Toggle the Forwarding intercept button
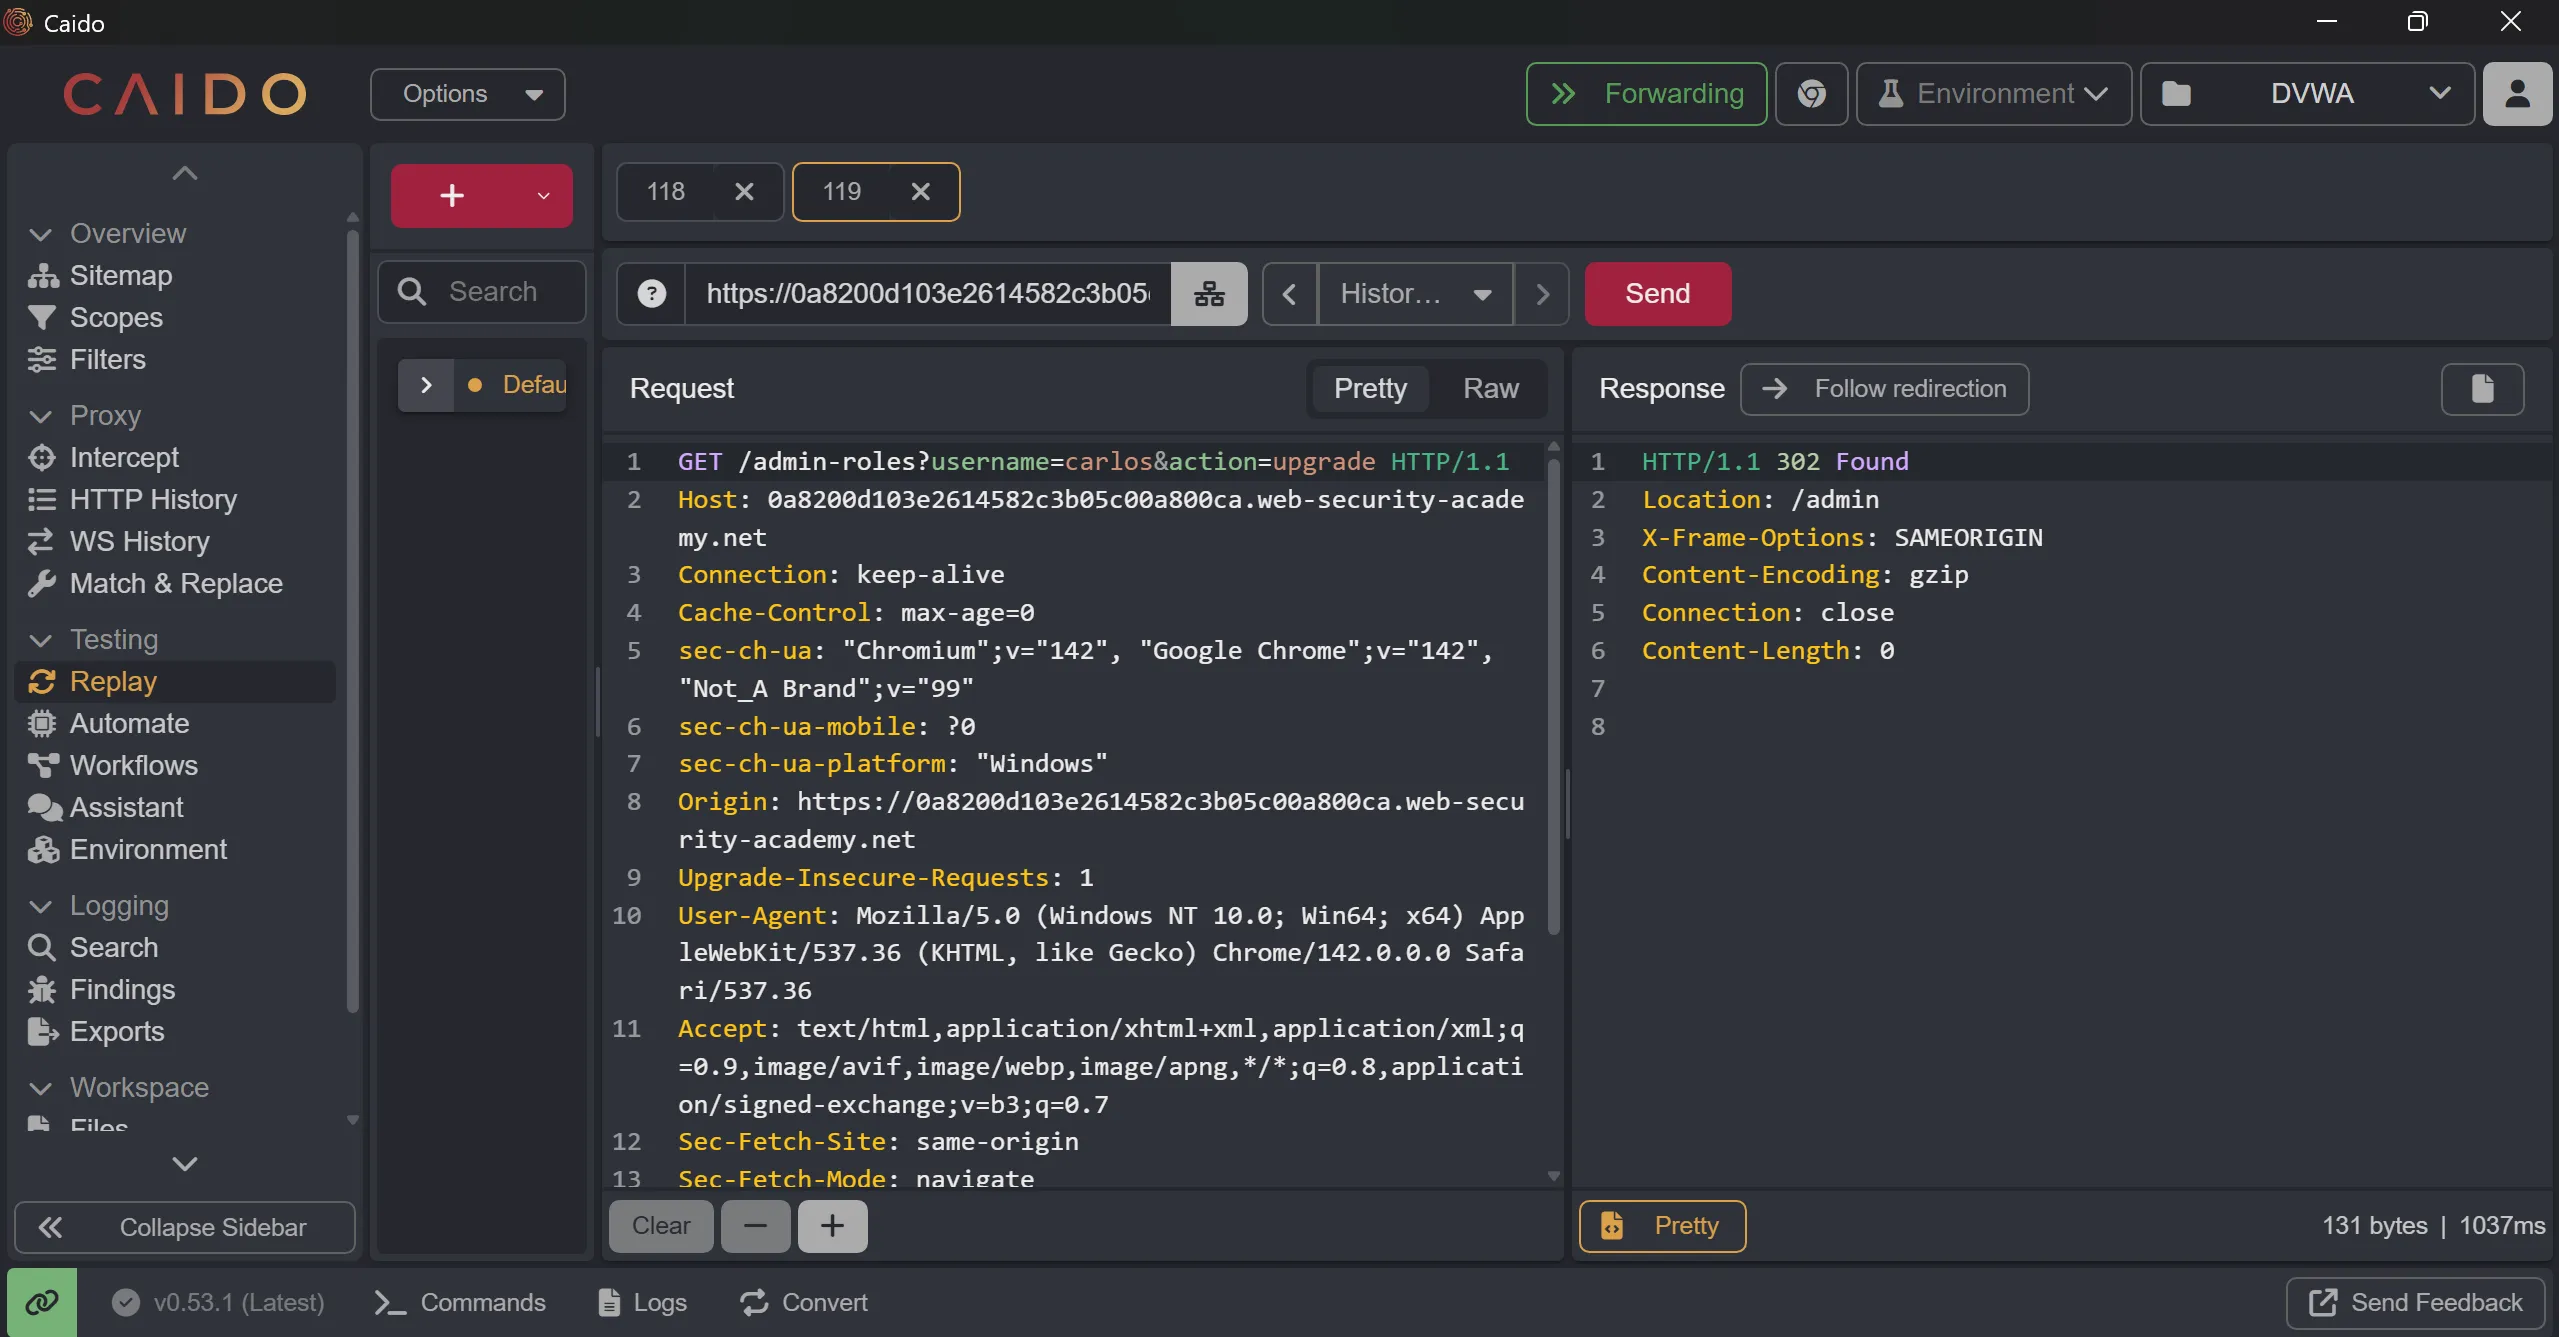 coord(1646,94)
